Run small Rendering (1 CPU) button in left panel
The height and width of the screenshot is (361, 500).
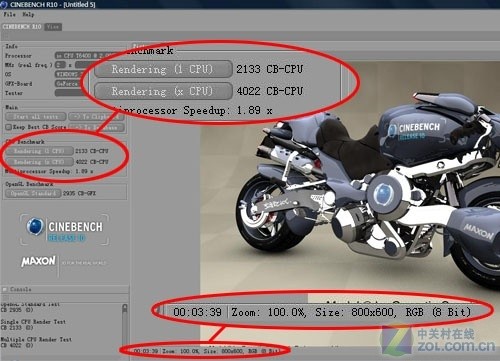pos(39,151)
